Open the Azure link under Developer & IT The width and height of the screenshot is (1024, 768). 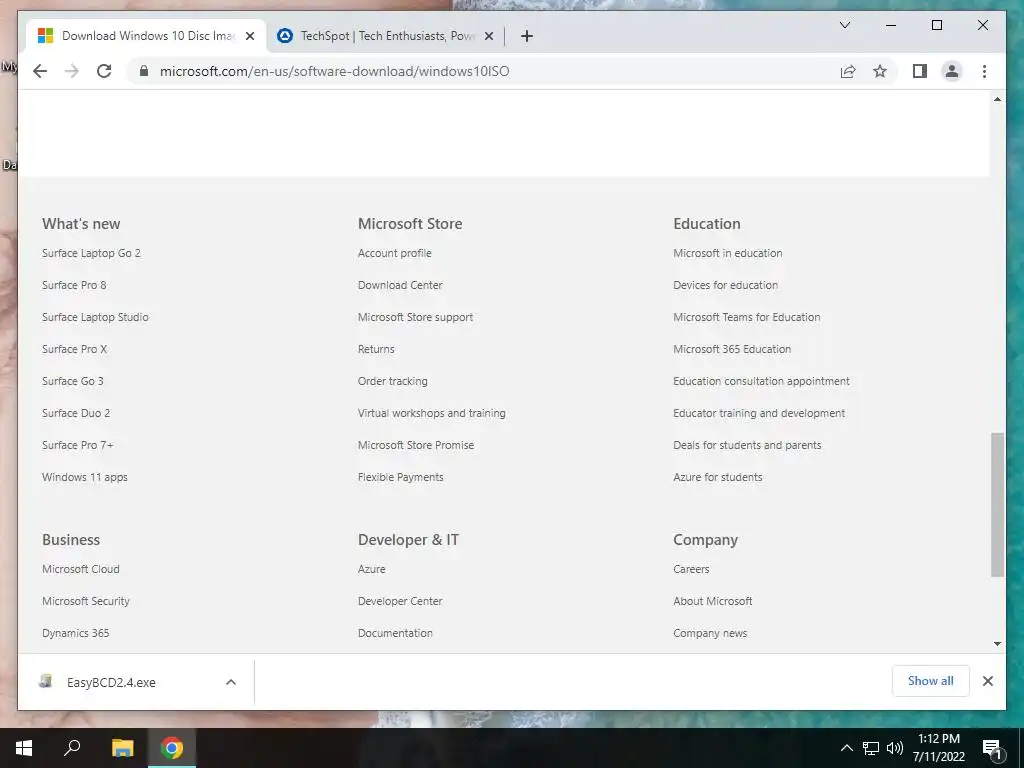coord(372,569)
